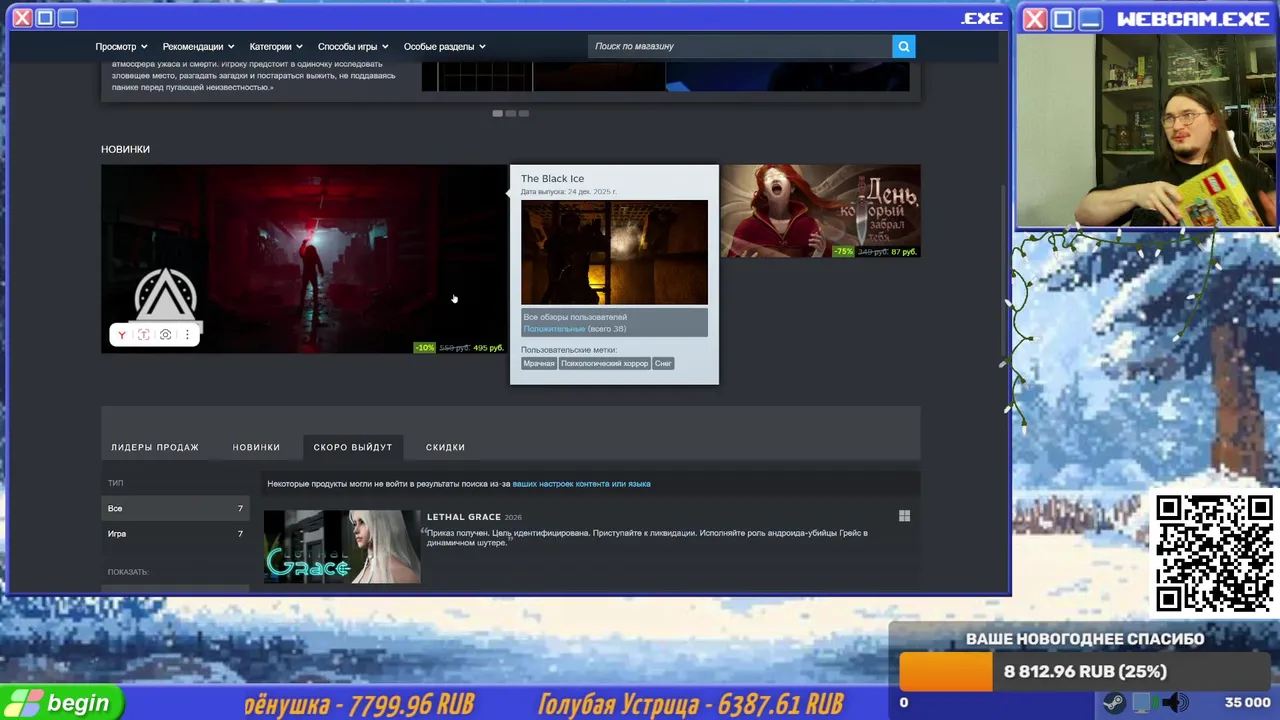Screen dimensions: 1280x720
Task: Open the Особые разделы dropdown
Action: [x=444, y=46]
